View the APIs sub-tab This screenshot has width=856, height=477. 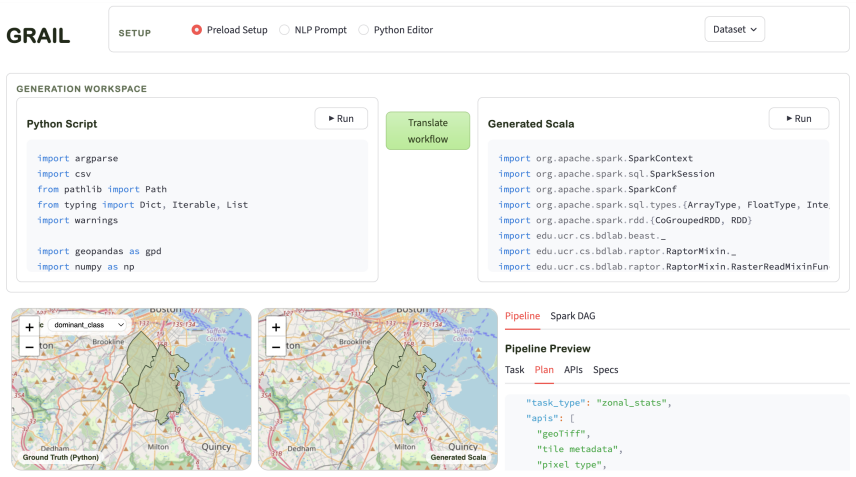click(573, 369)
